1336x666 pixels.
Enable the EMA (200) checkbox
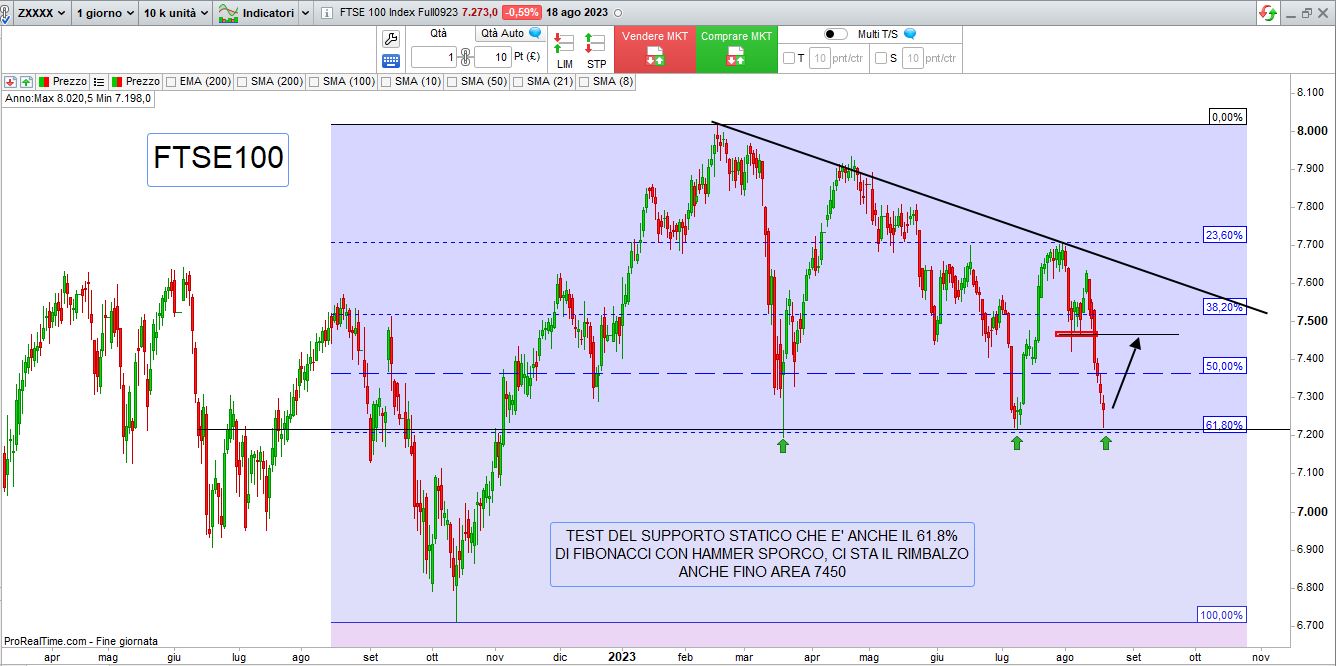[x=172, y=81]
